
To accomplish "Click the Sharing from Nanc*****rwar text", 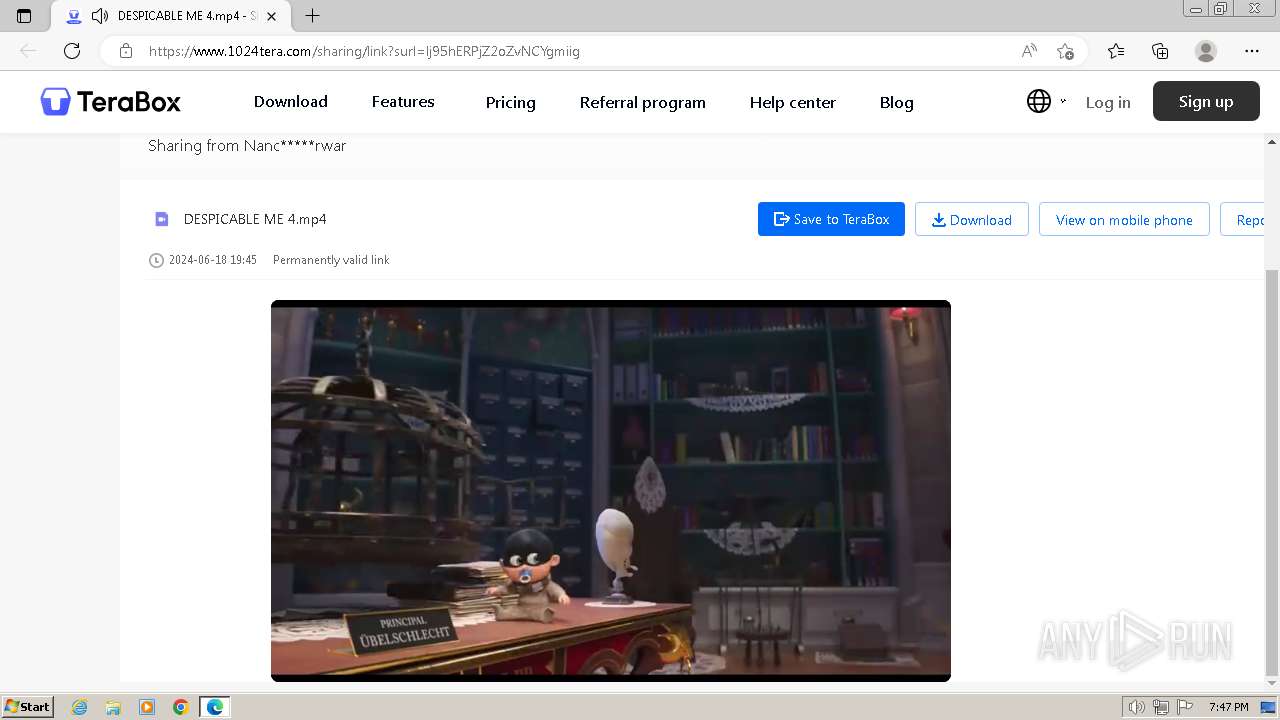I will click(x=247, y=145).
